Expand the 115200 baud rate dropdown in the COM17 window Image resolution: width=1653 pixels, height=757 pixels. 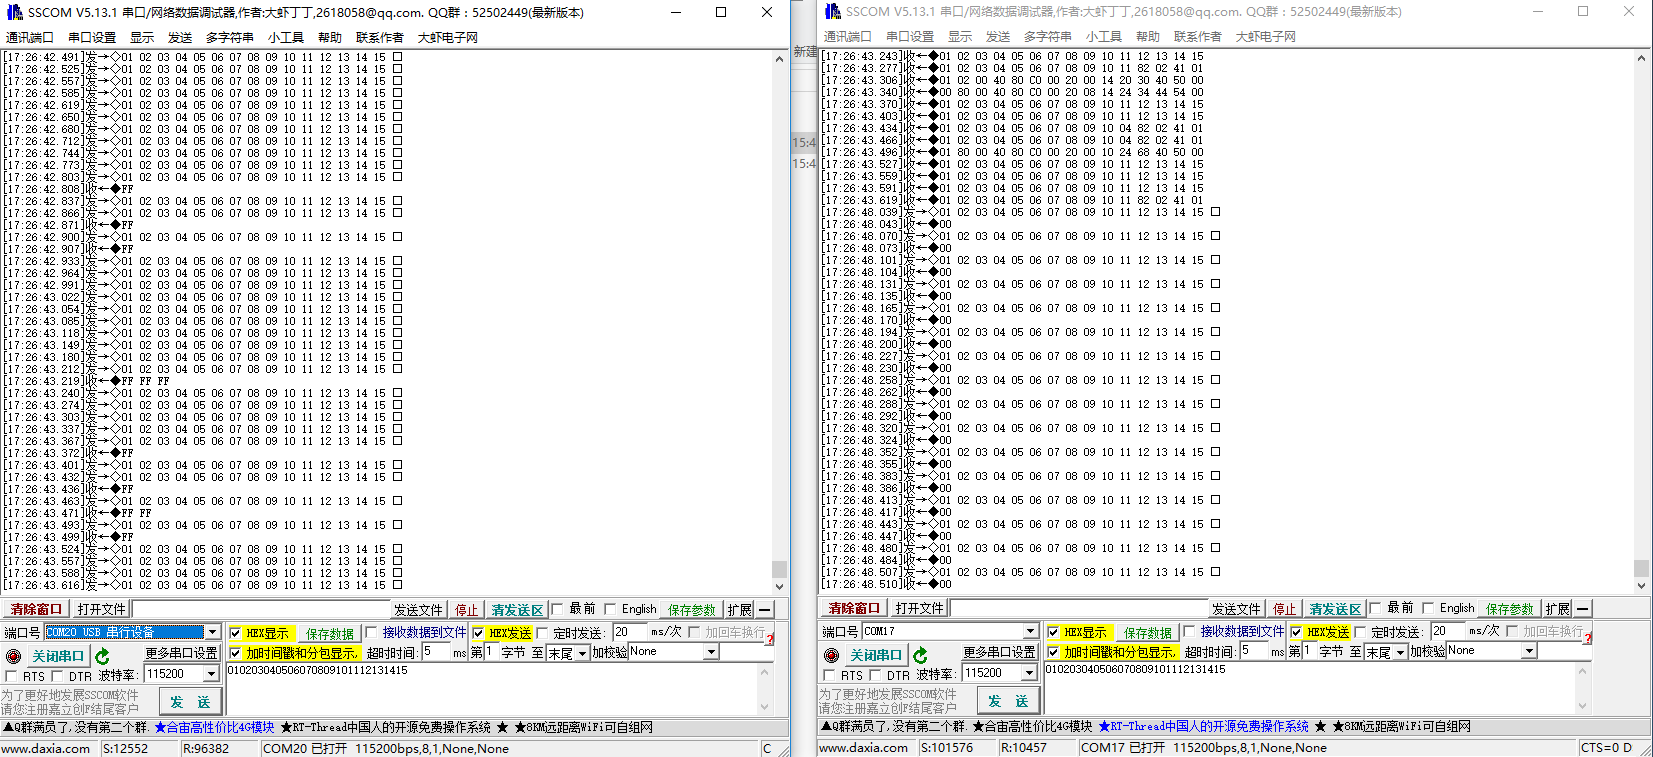pyautogui.click(x=1029, y=674)
